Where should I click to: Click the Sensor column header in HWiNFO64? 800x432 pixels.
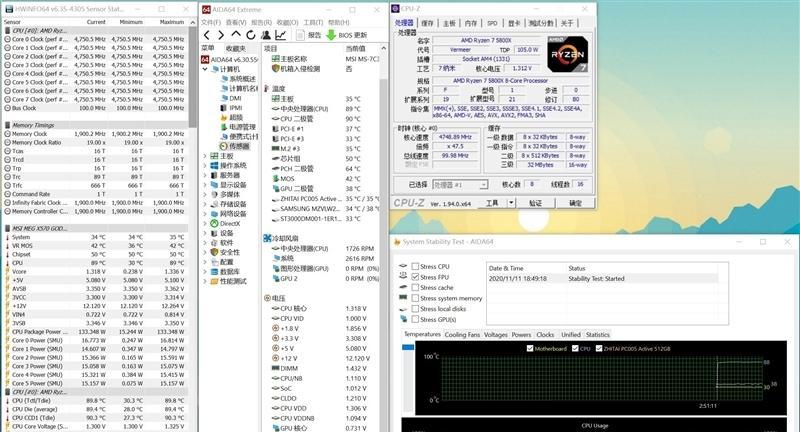click(12, 22)
